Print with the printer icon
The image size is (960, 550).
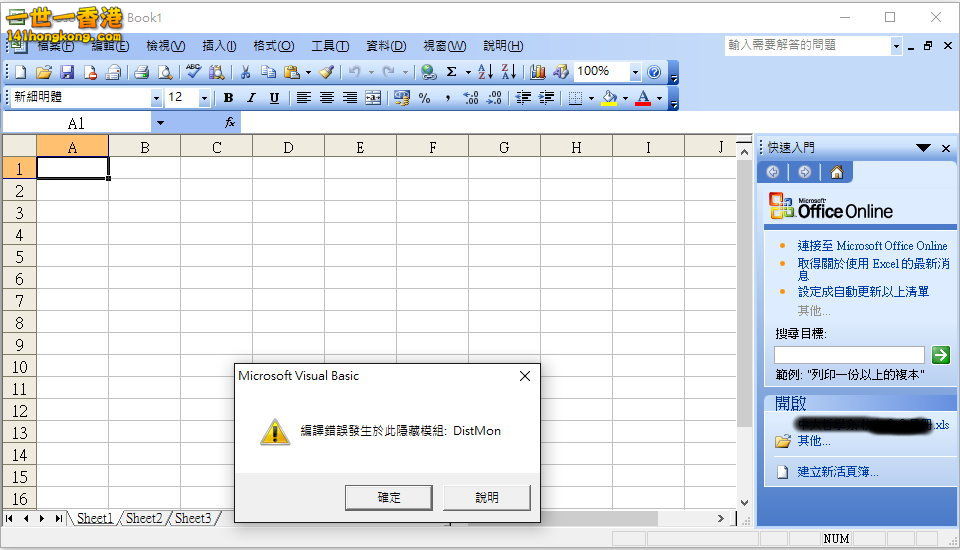click(x=141, y=72)
